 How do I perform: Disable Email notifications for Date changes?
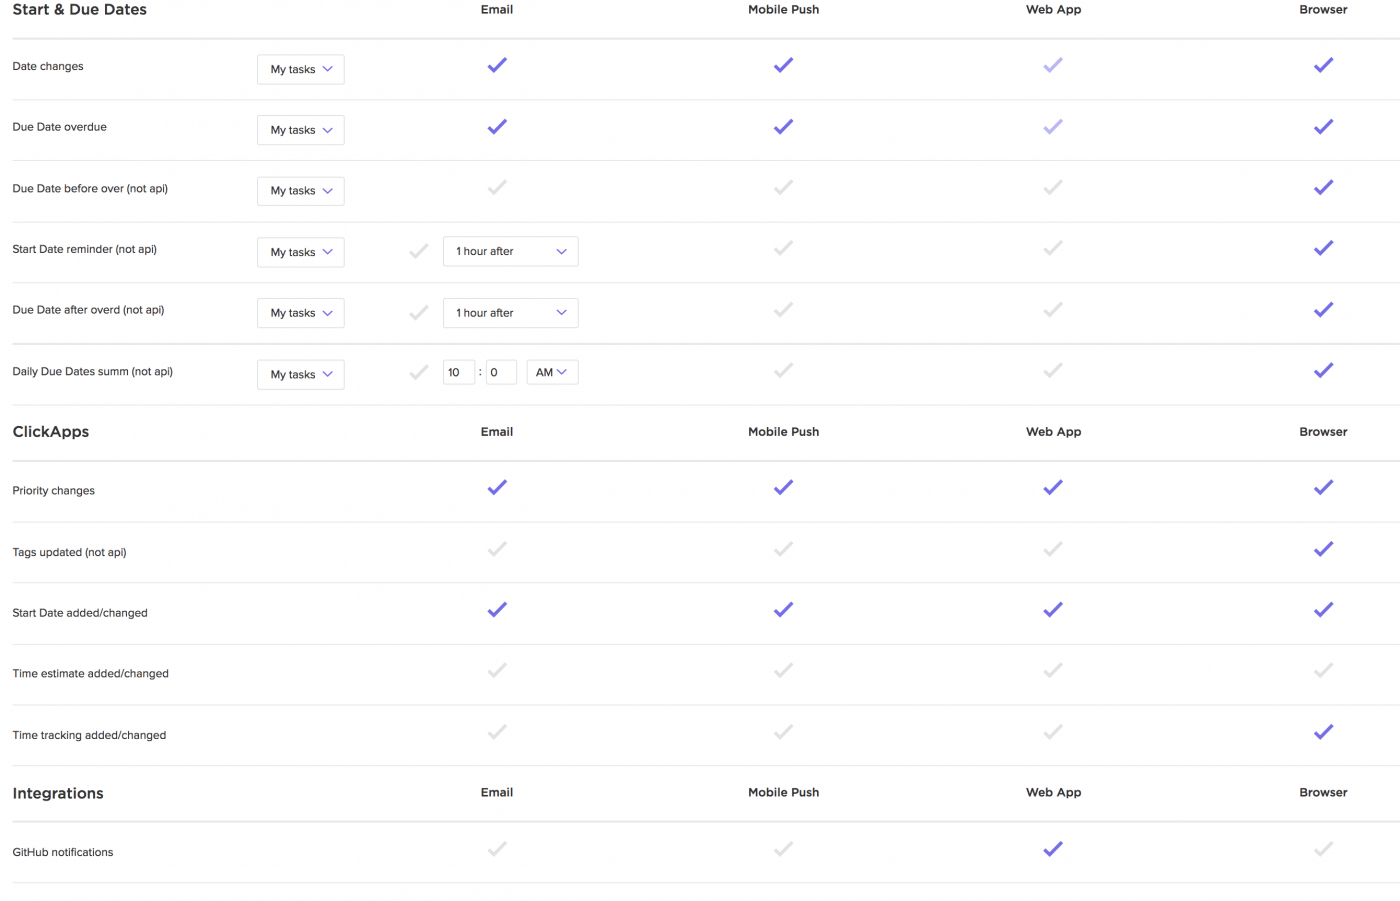coord(497,64)
